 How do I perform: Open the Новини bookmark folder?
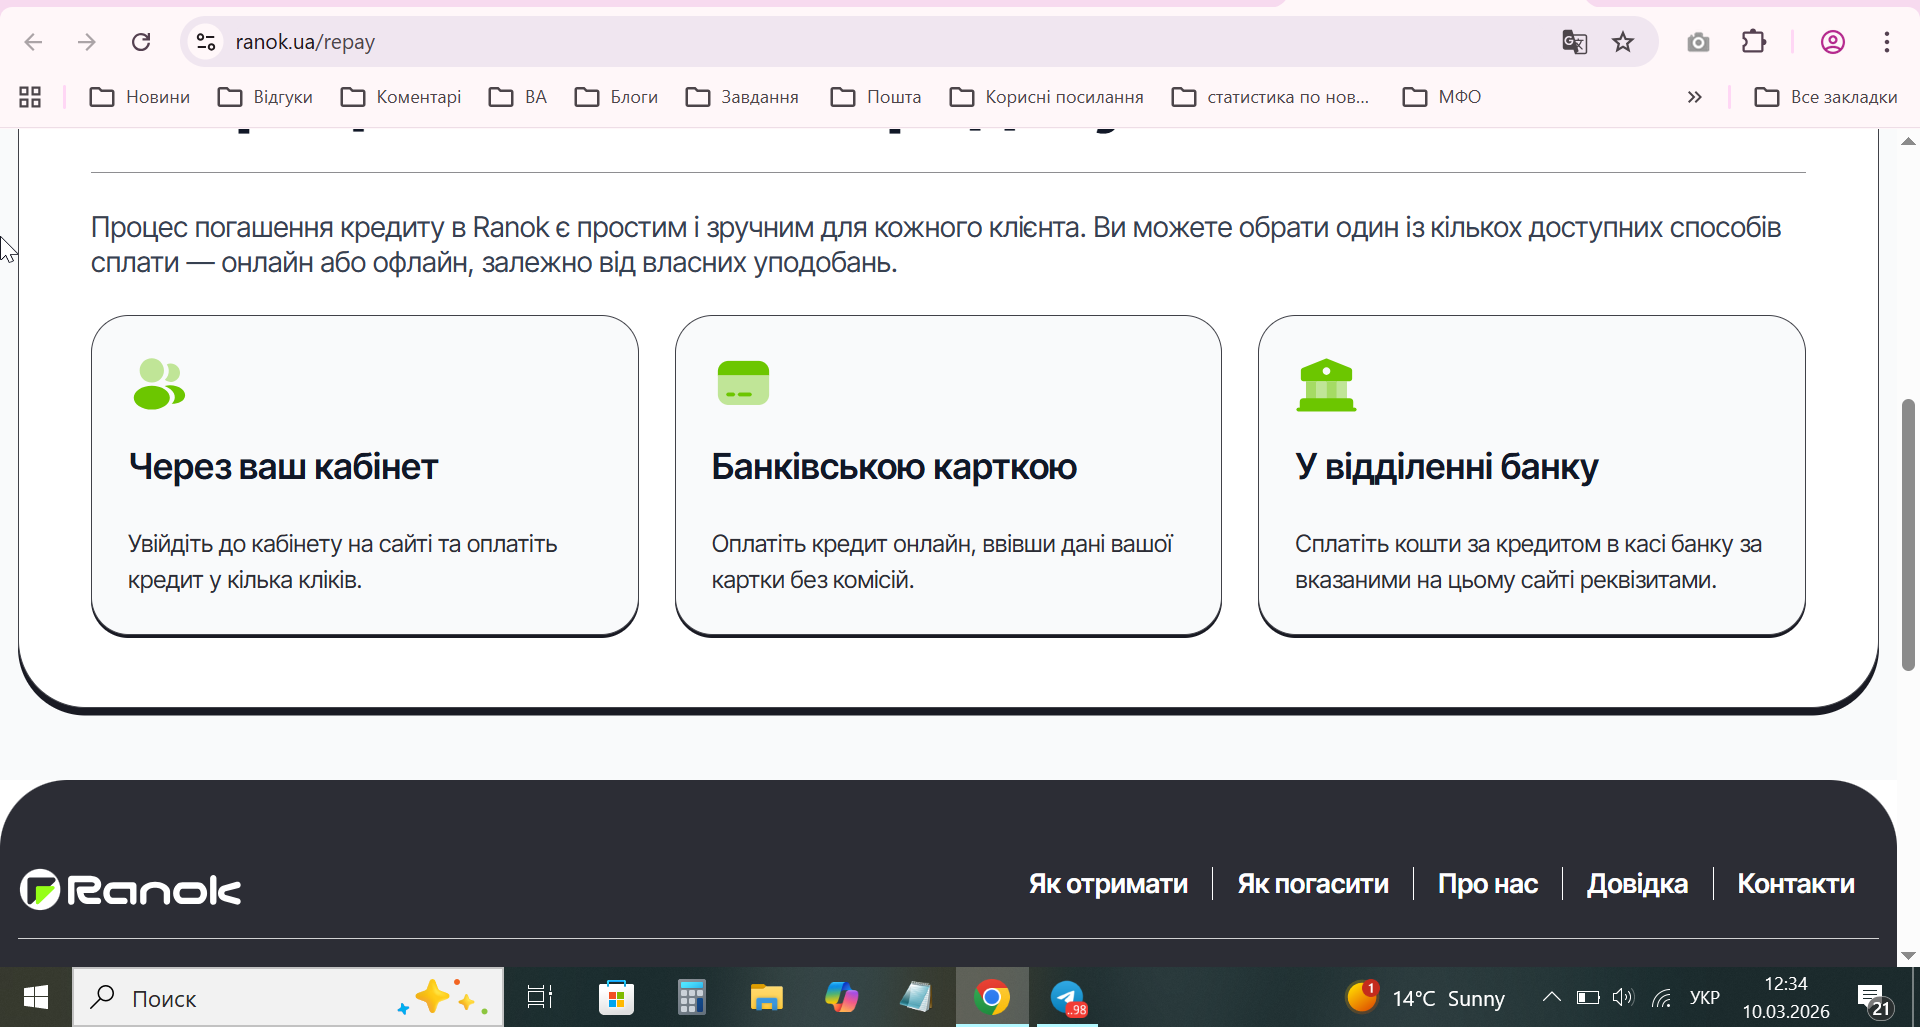(x=140, y=97)
